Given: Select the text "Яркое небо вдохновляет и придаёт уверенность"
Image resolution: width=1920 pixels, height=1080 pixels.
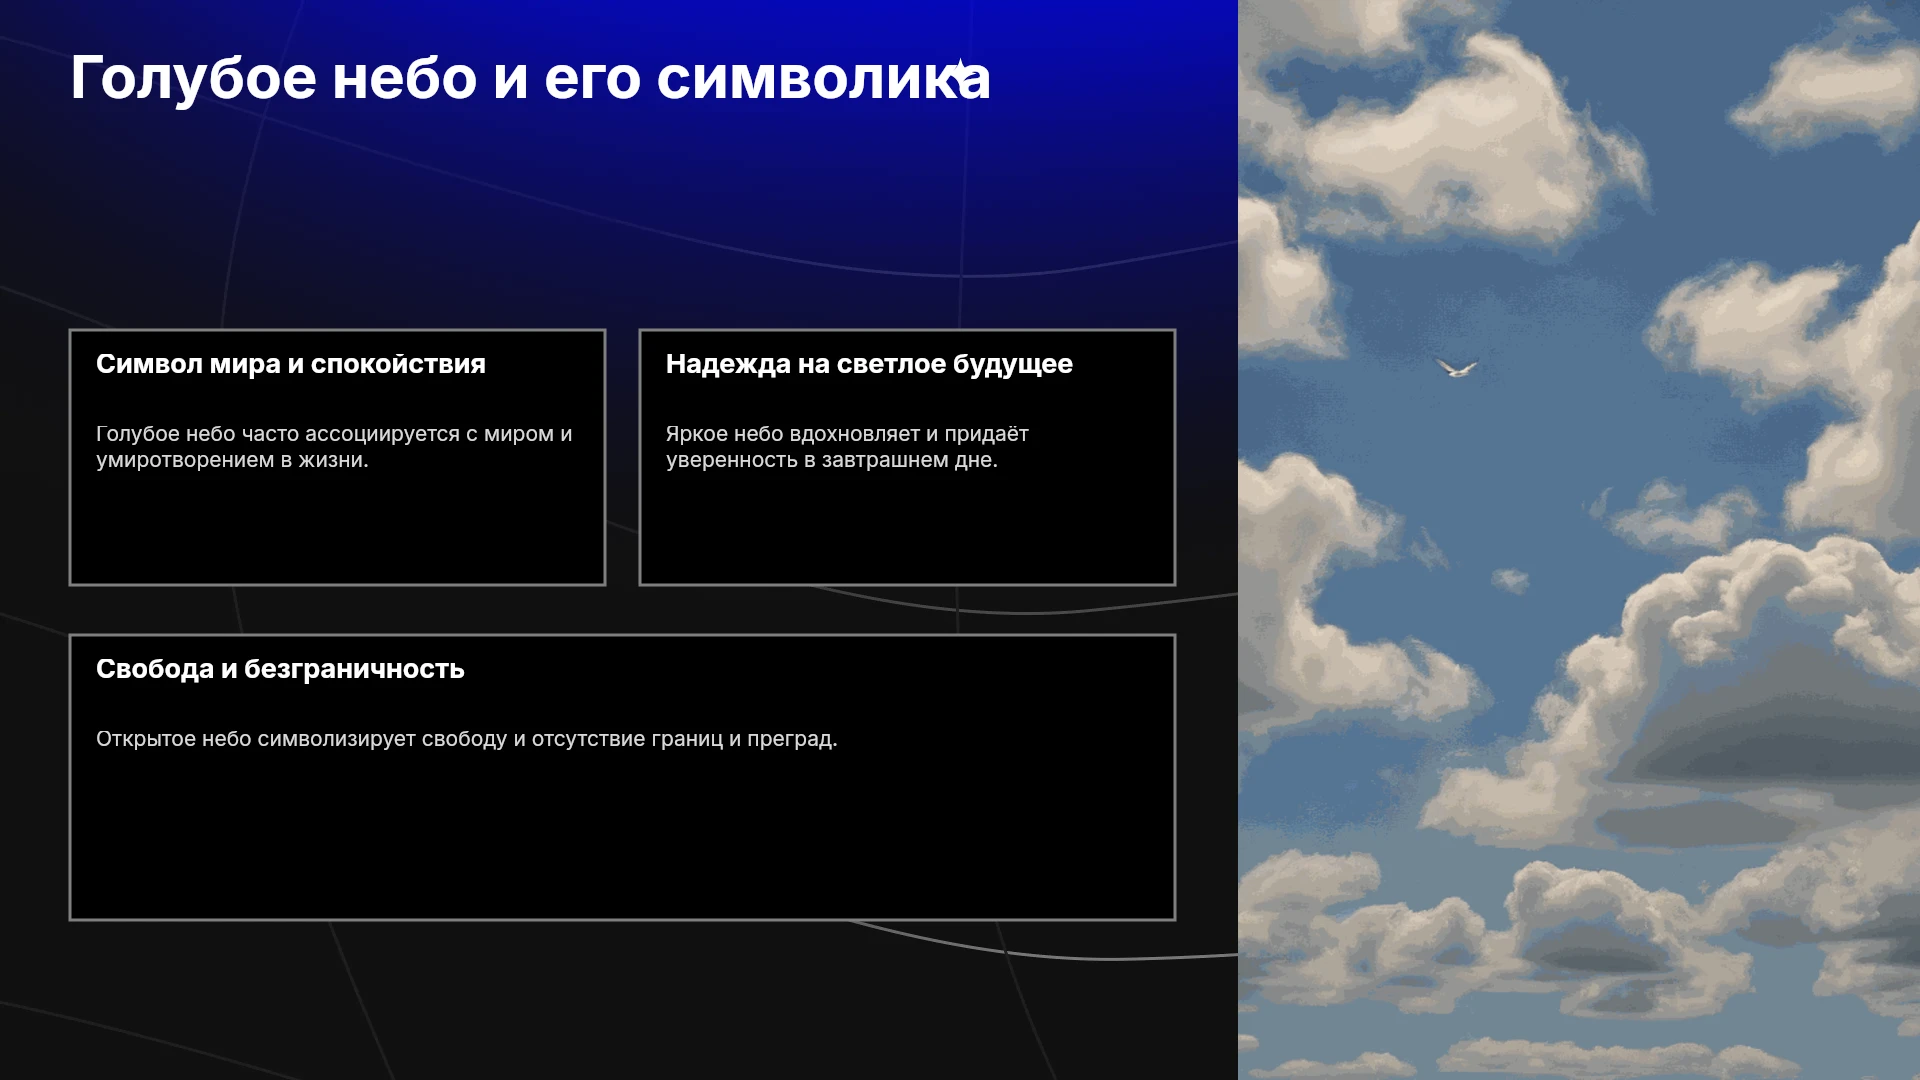Looking at the screenshot, I should point(847,447).
